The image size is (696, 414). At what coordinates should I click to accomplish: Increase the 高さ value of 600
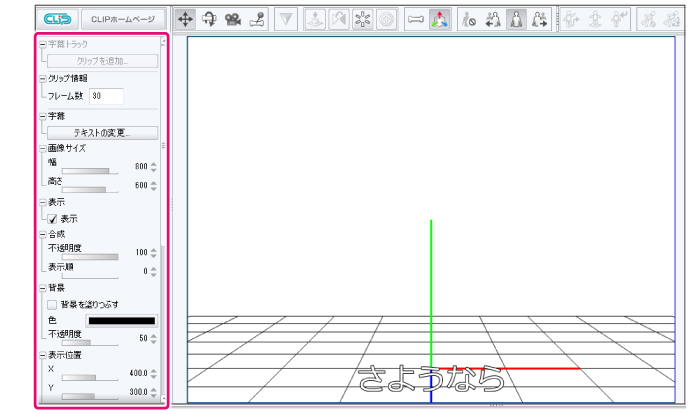click(x=154, y=183)
